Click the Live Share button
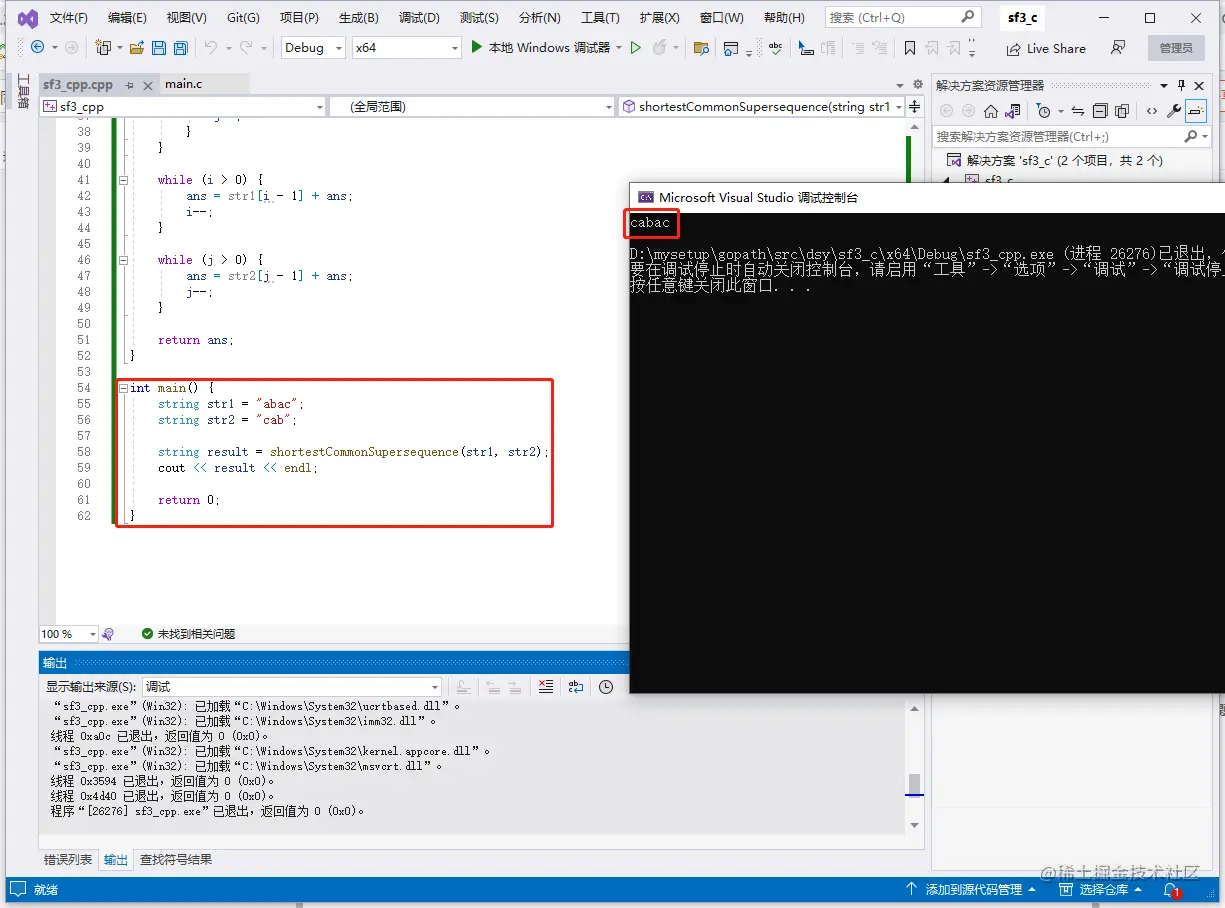The height and width of the screenshot is (908, 1225). coord(1046,48)
